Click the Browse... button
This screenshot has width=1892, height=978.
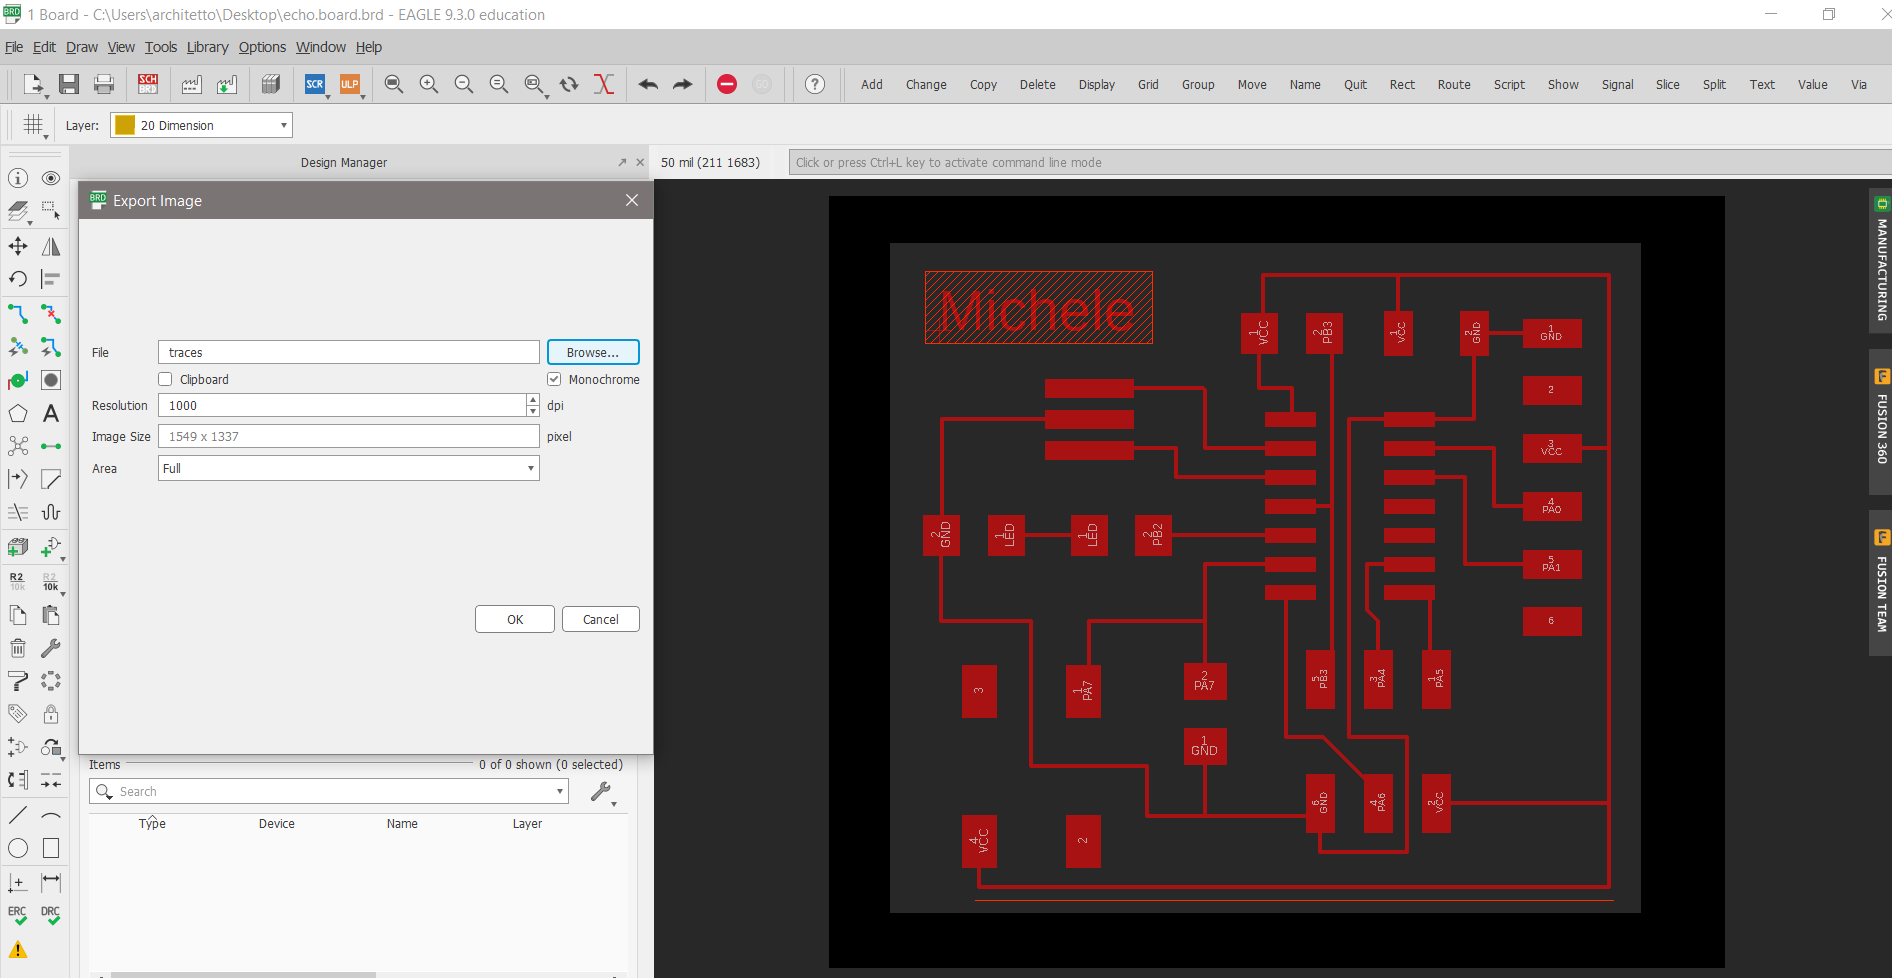(x=593, y=353)
